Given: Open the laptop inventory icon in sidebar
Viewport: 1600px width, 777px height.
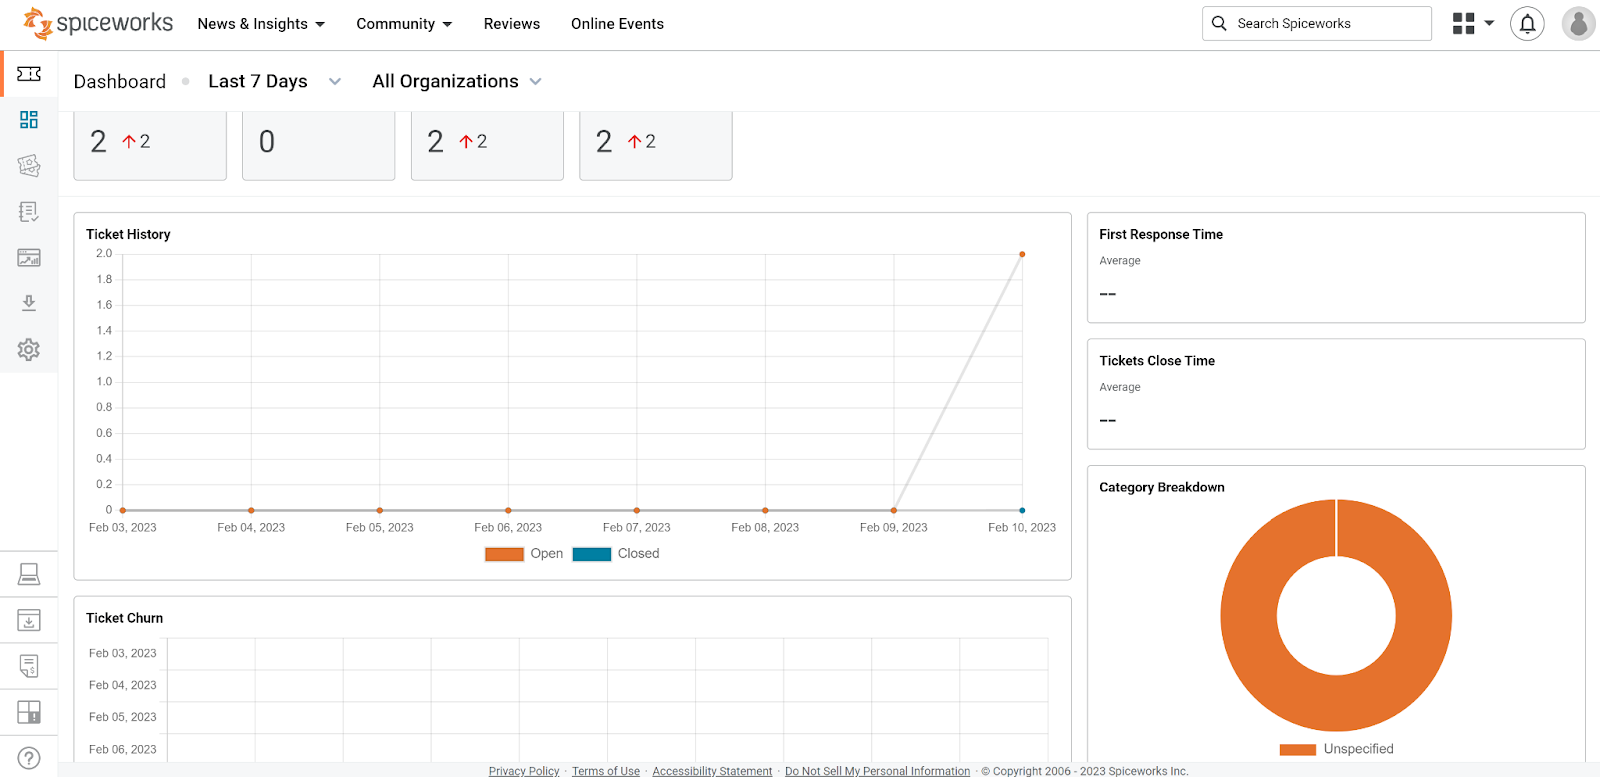Looking at the screenshot, I should pos(29,574).
